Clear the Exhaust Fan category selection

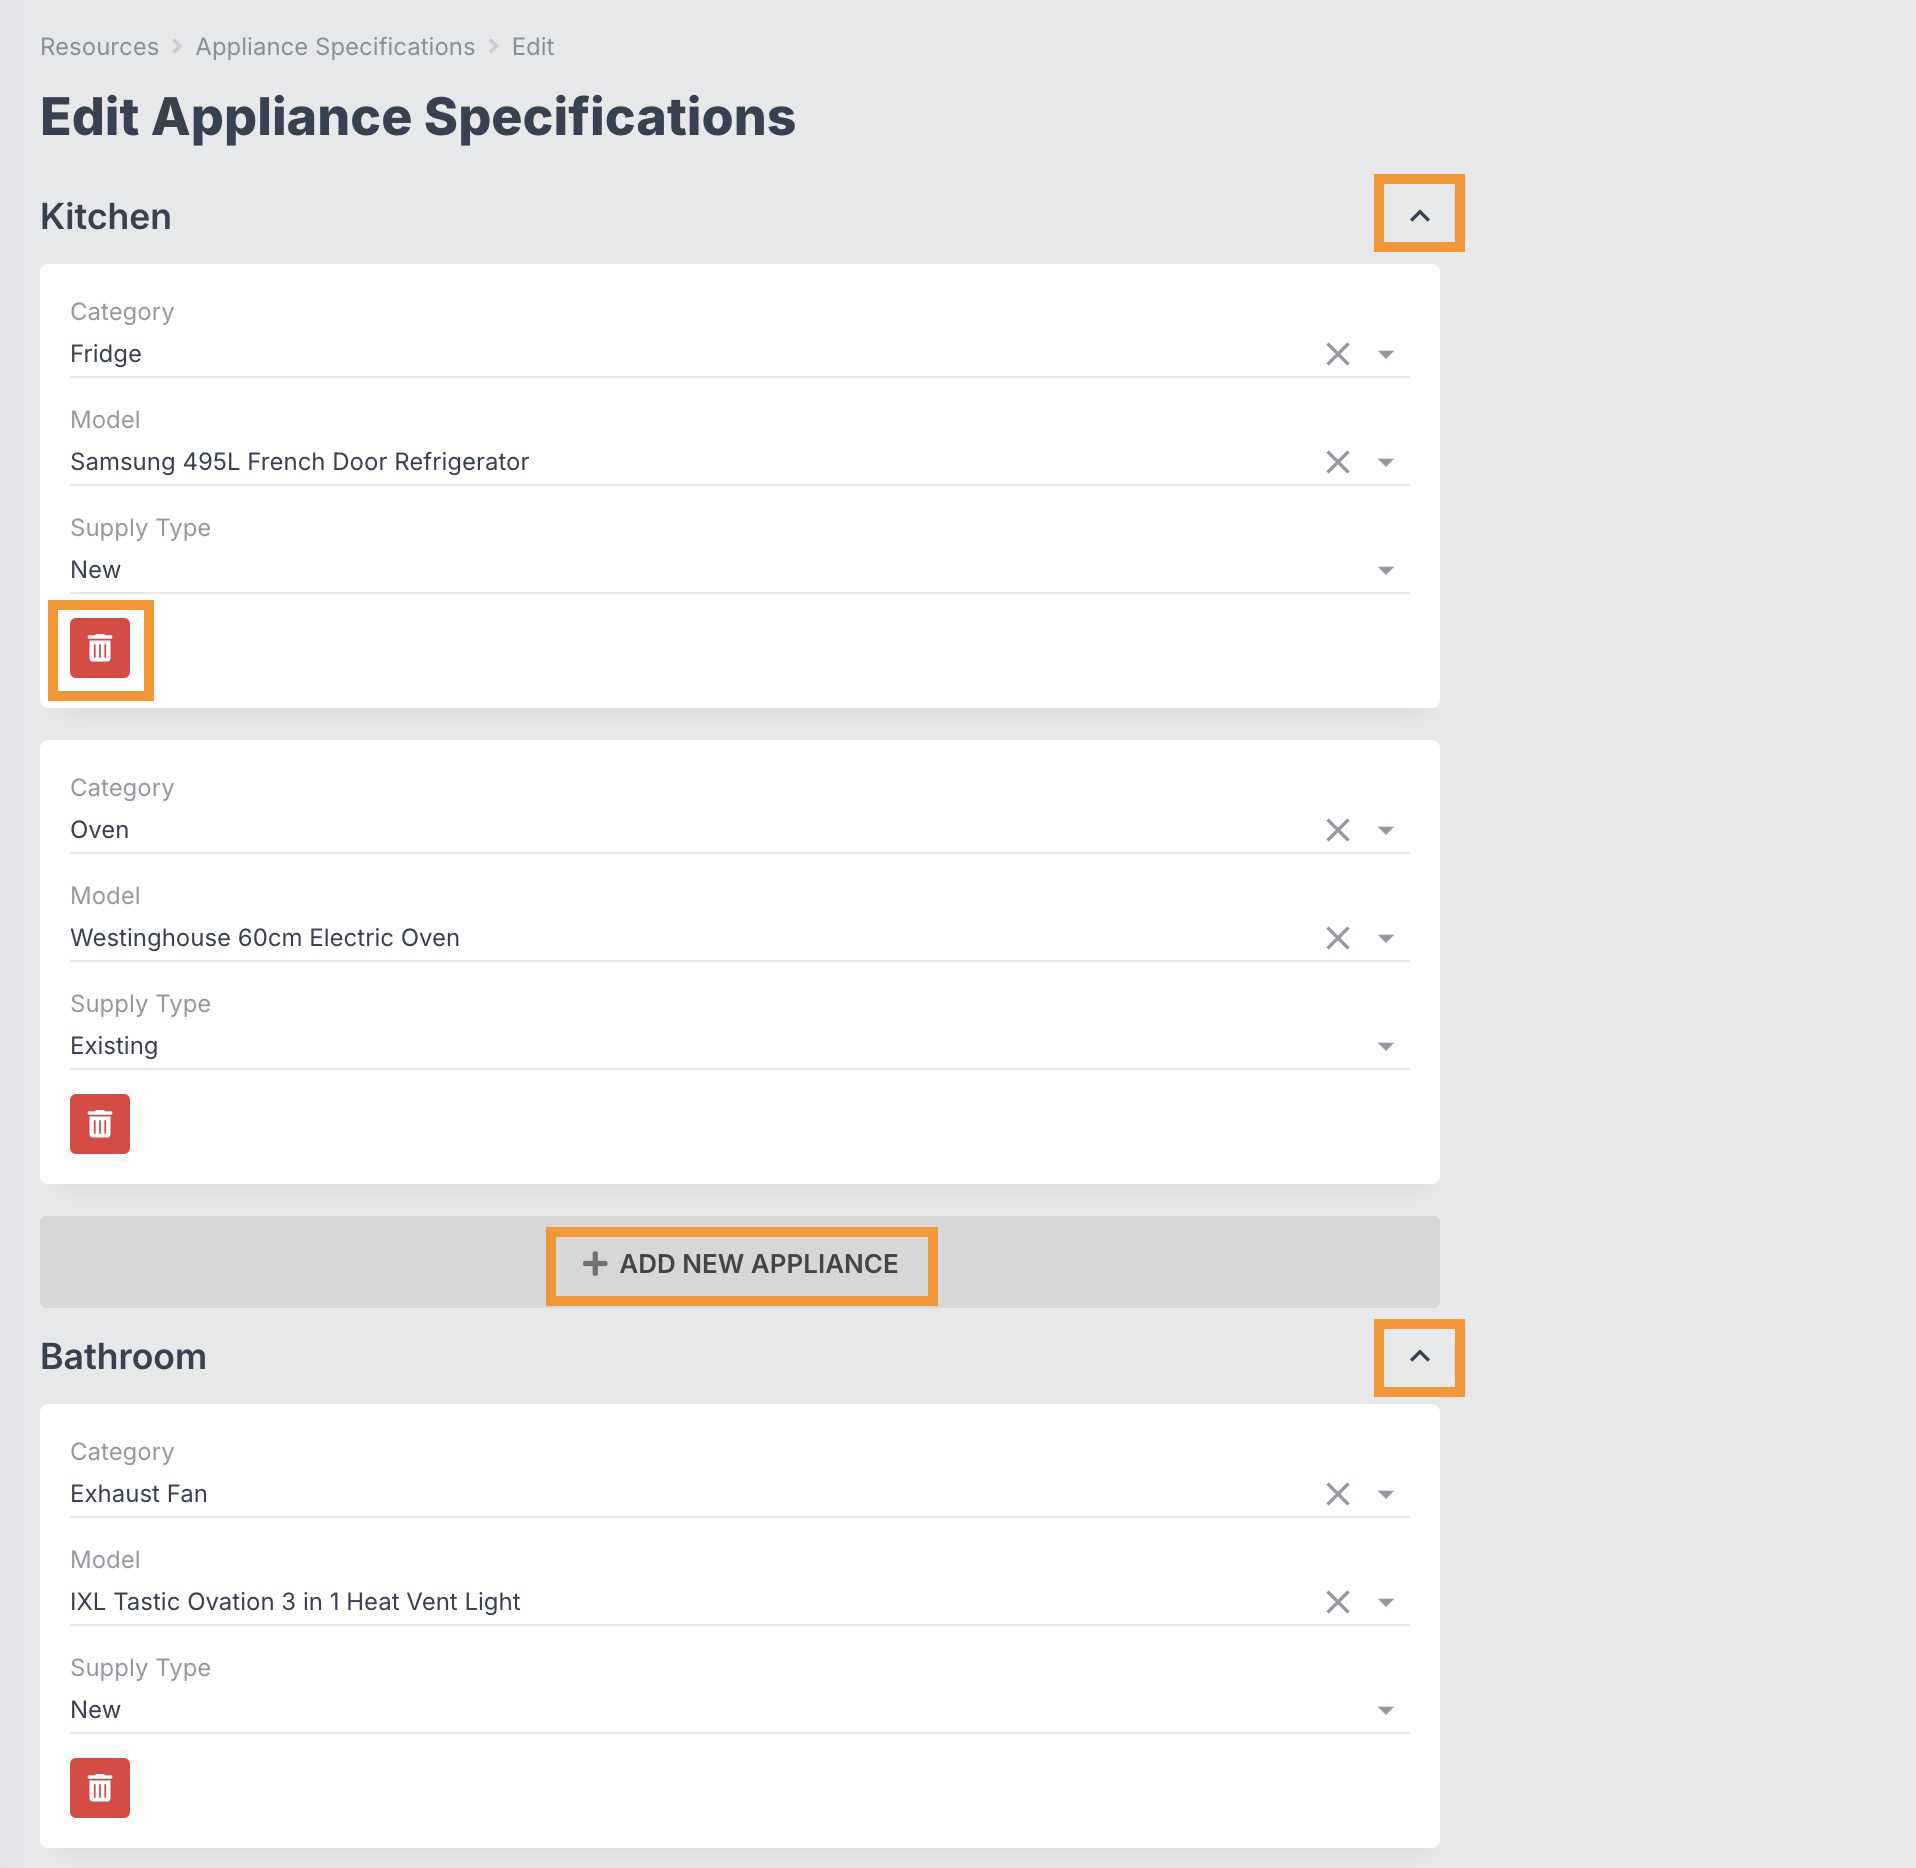1337,1494
